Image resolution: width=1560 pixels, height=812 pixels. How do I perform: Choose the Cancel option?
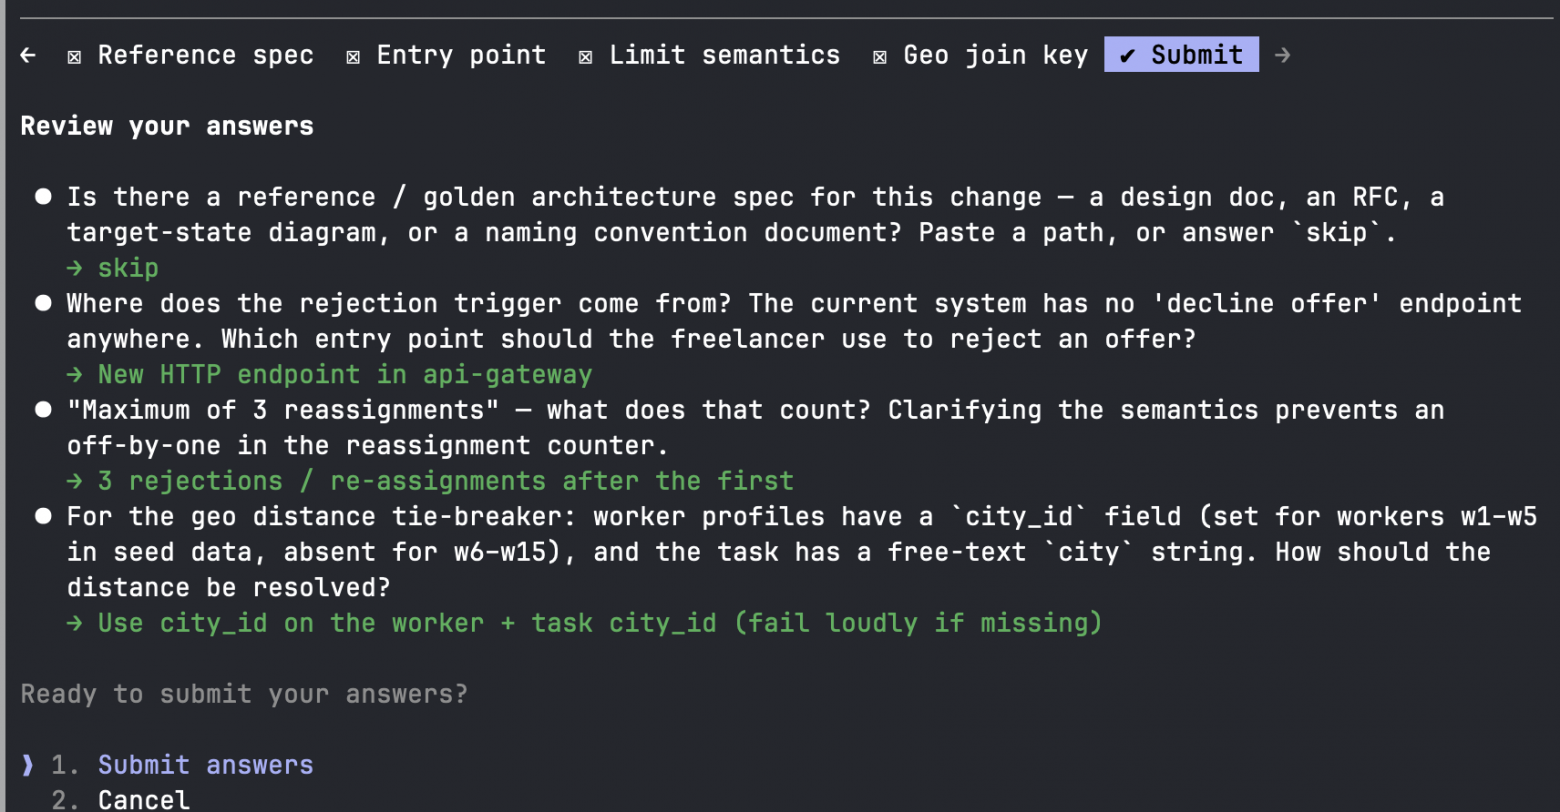(144, 800)
